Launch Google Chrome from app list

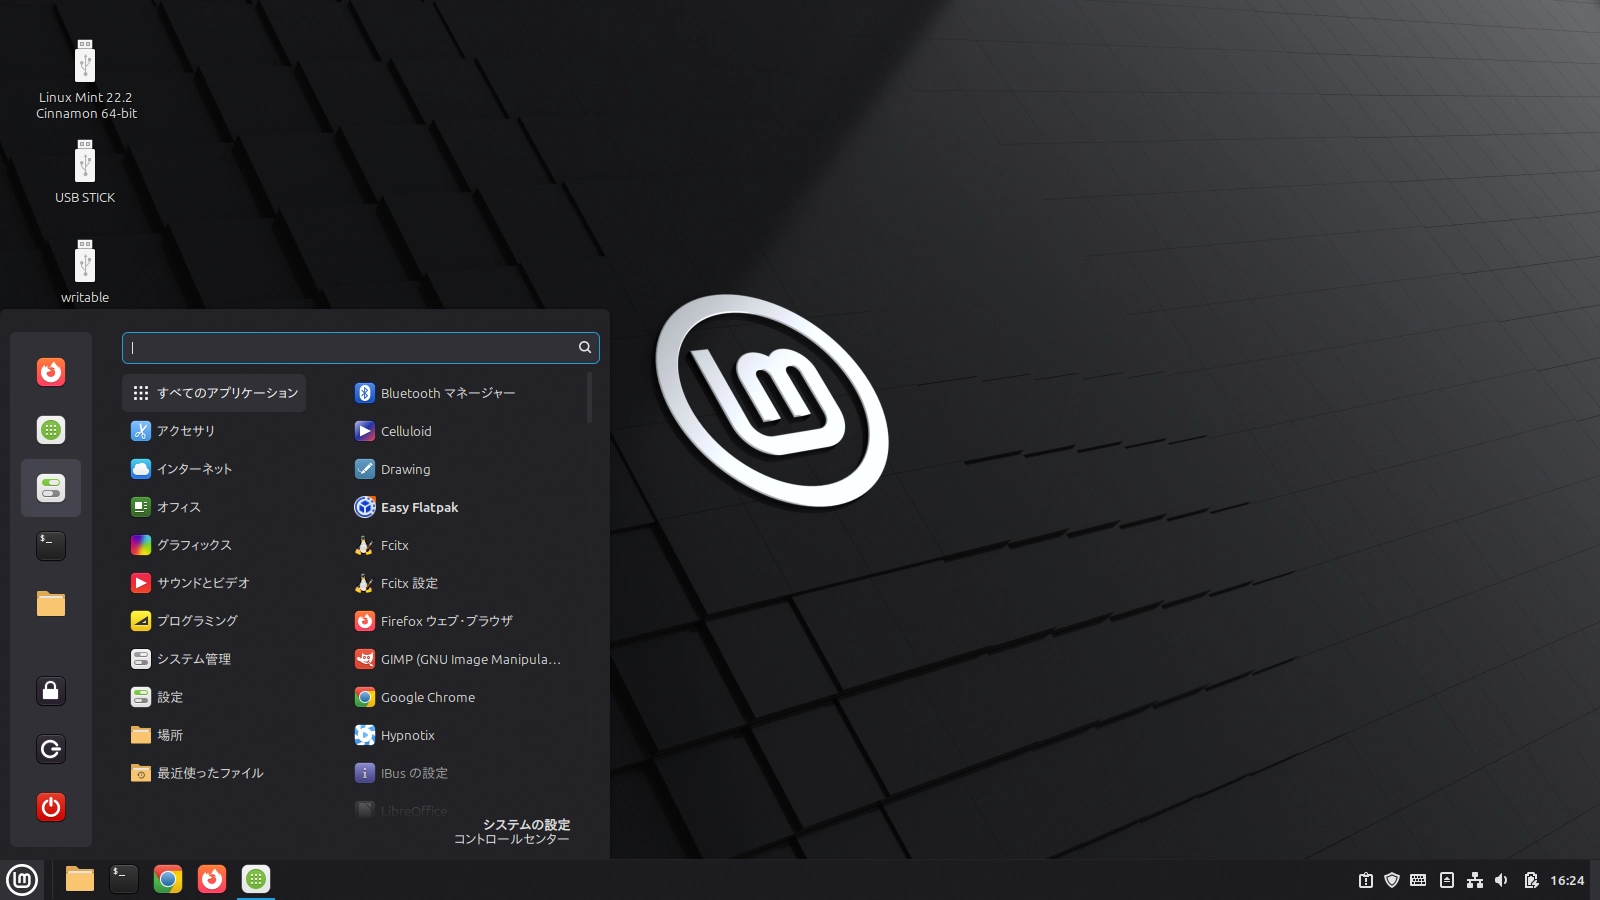[x=465, y=697]
